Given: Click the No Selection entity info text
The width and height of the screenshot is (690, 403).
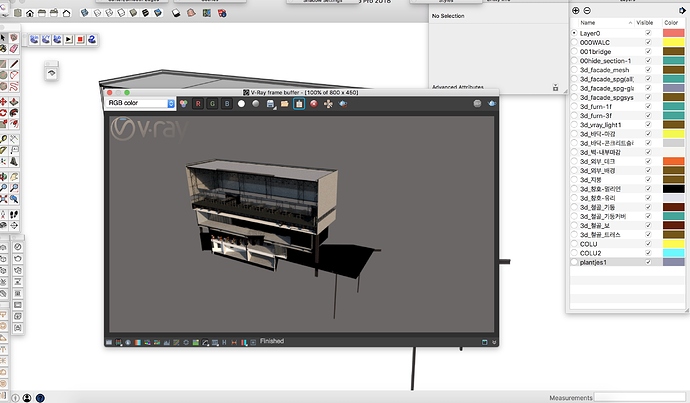Looking at the screenshot, I should [448, 16].
